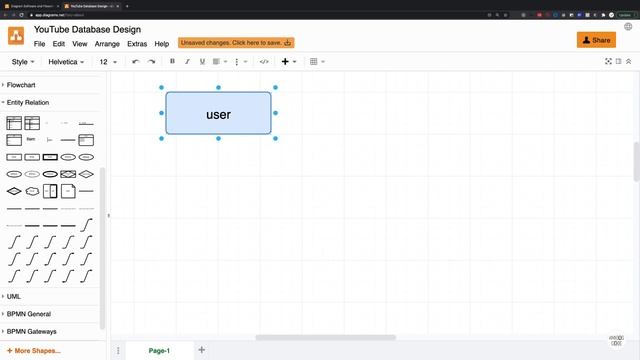
Task: Expand the BPMN Gateways section
Action: pyautogui.click(x=31, y=331)
